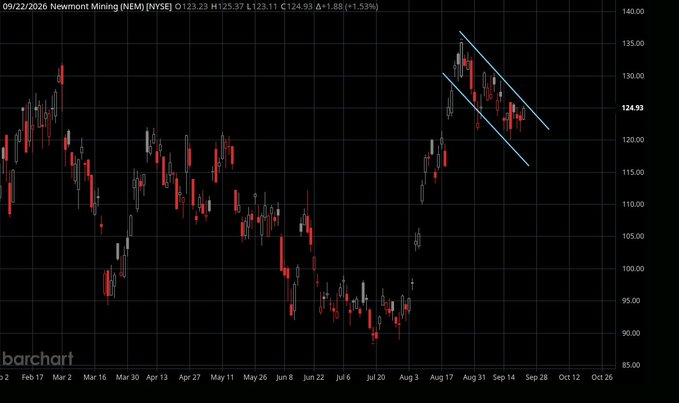Click the Sep 28 date label
The width and height of the screenshot is (679, 403).
coord(537,377)
